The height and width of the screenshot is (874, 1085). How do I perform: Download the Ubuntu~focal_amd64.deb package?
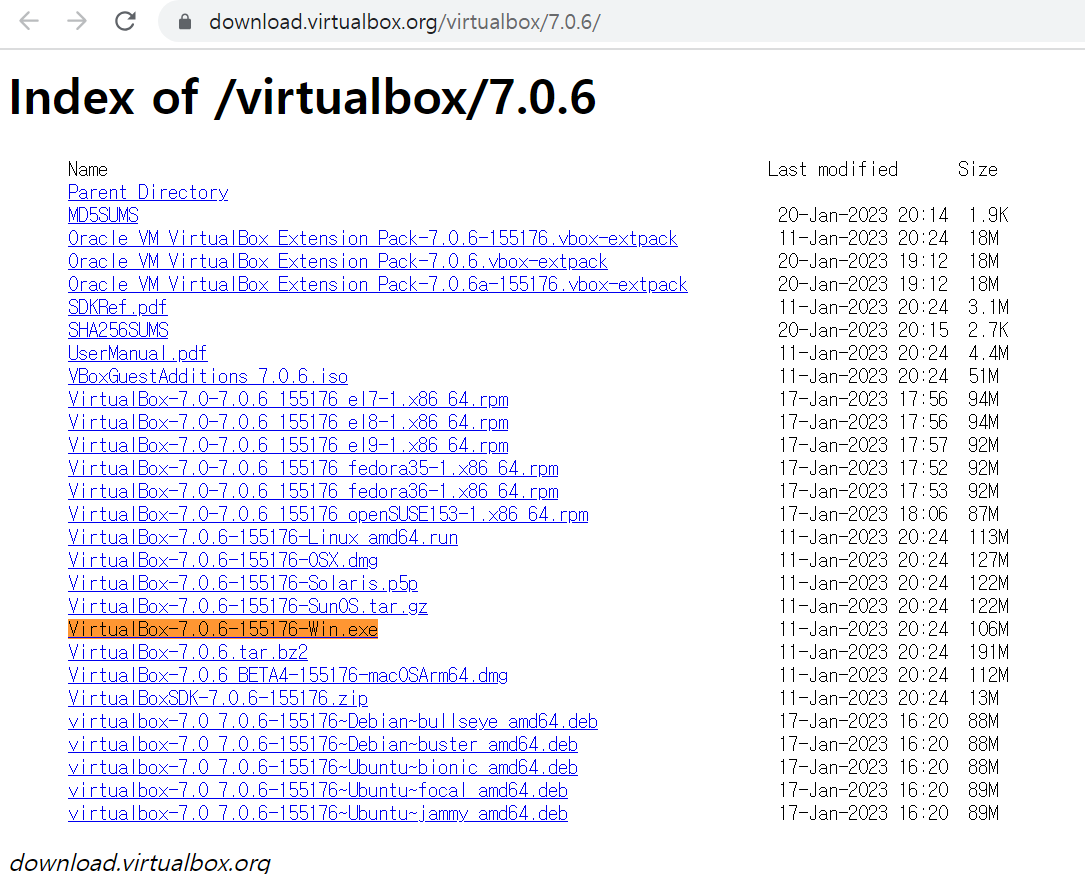(318, 790)
